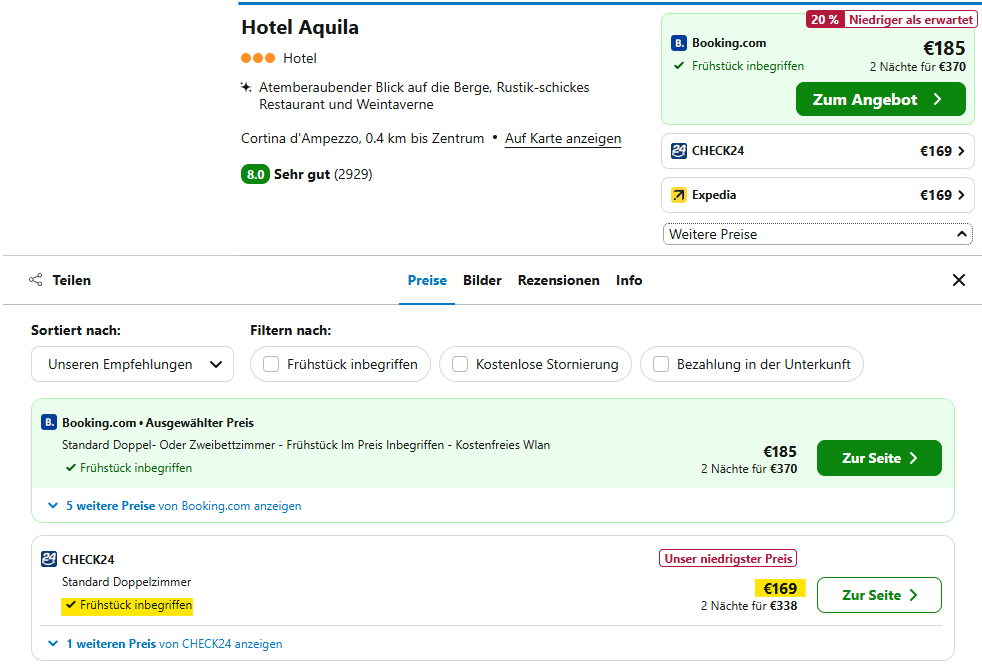Open the Expedia €169 arrow
982x672 pixels.
tap(961, 195)
